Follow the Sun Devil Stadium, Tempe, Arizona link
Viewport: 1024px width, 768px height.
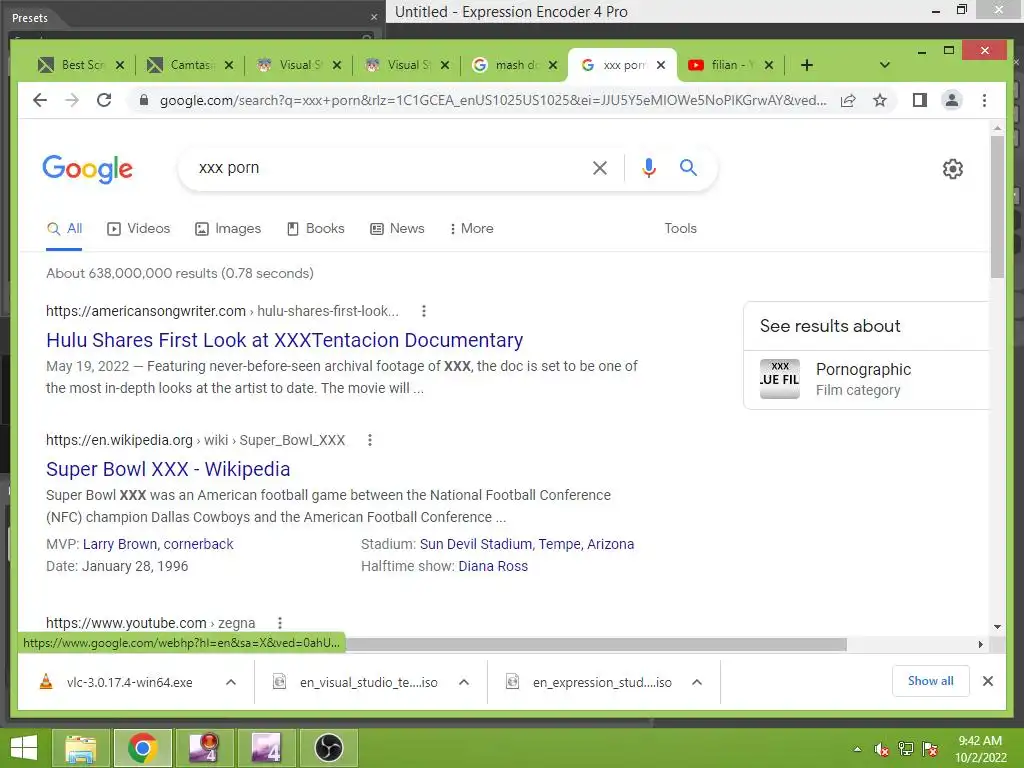pyautogui.click(x=526, y=544)
